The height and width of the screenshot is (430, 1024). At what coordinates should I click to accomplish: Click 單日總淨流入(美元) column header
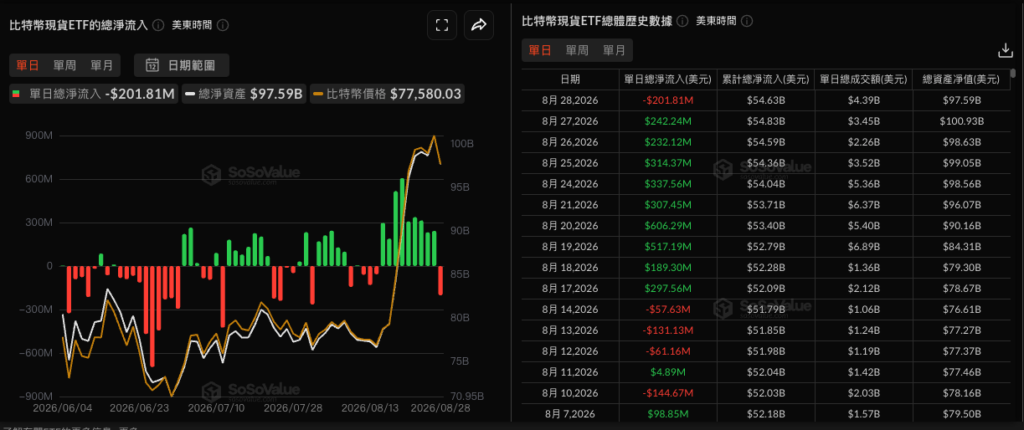(667, 79)
